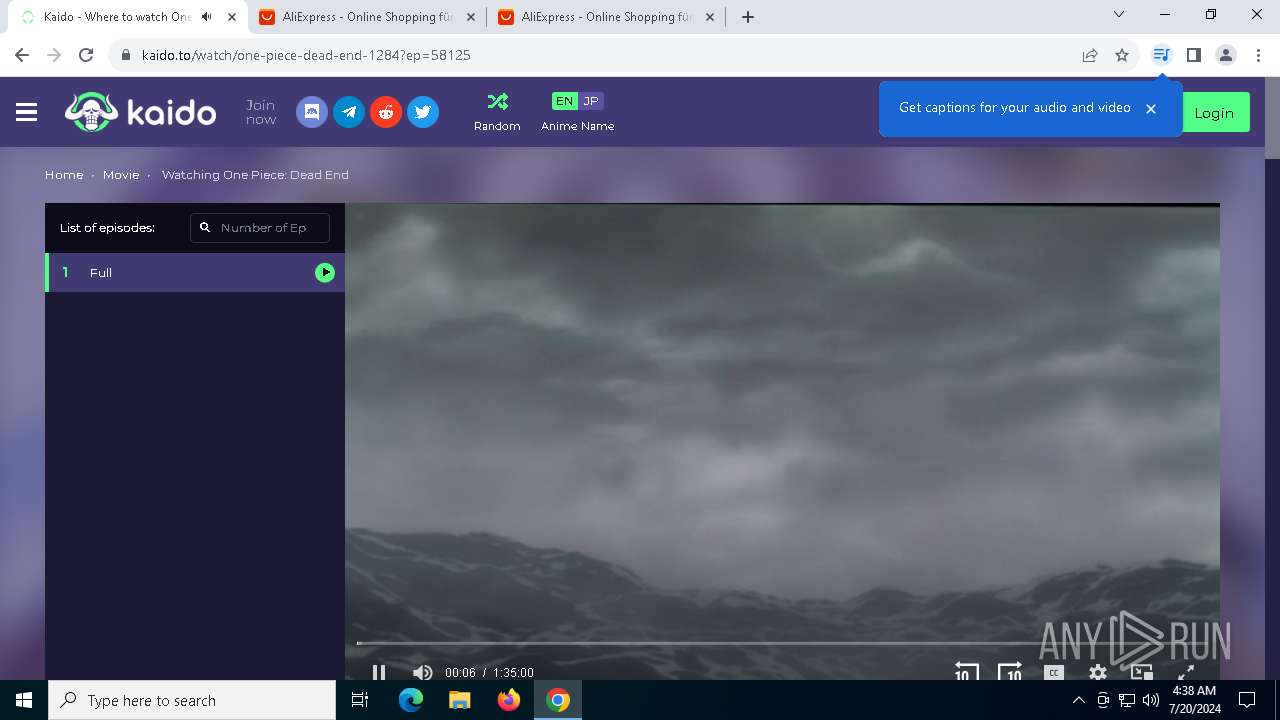
Task: Open video player settings gear
Action: [1098, 673]
